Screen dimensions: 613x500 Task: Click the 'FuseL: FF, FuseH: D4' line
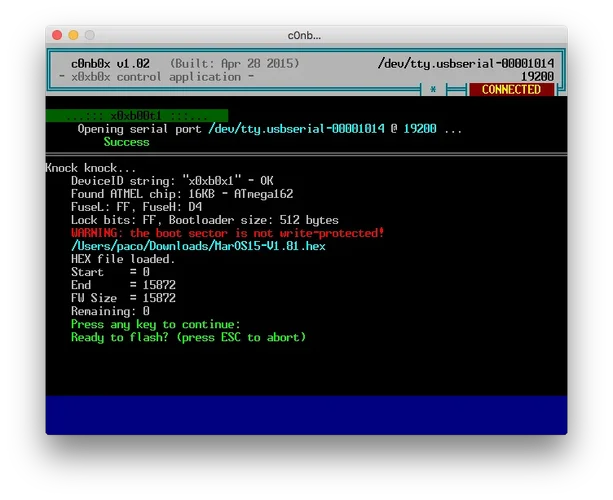pos(136,207)
